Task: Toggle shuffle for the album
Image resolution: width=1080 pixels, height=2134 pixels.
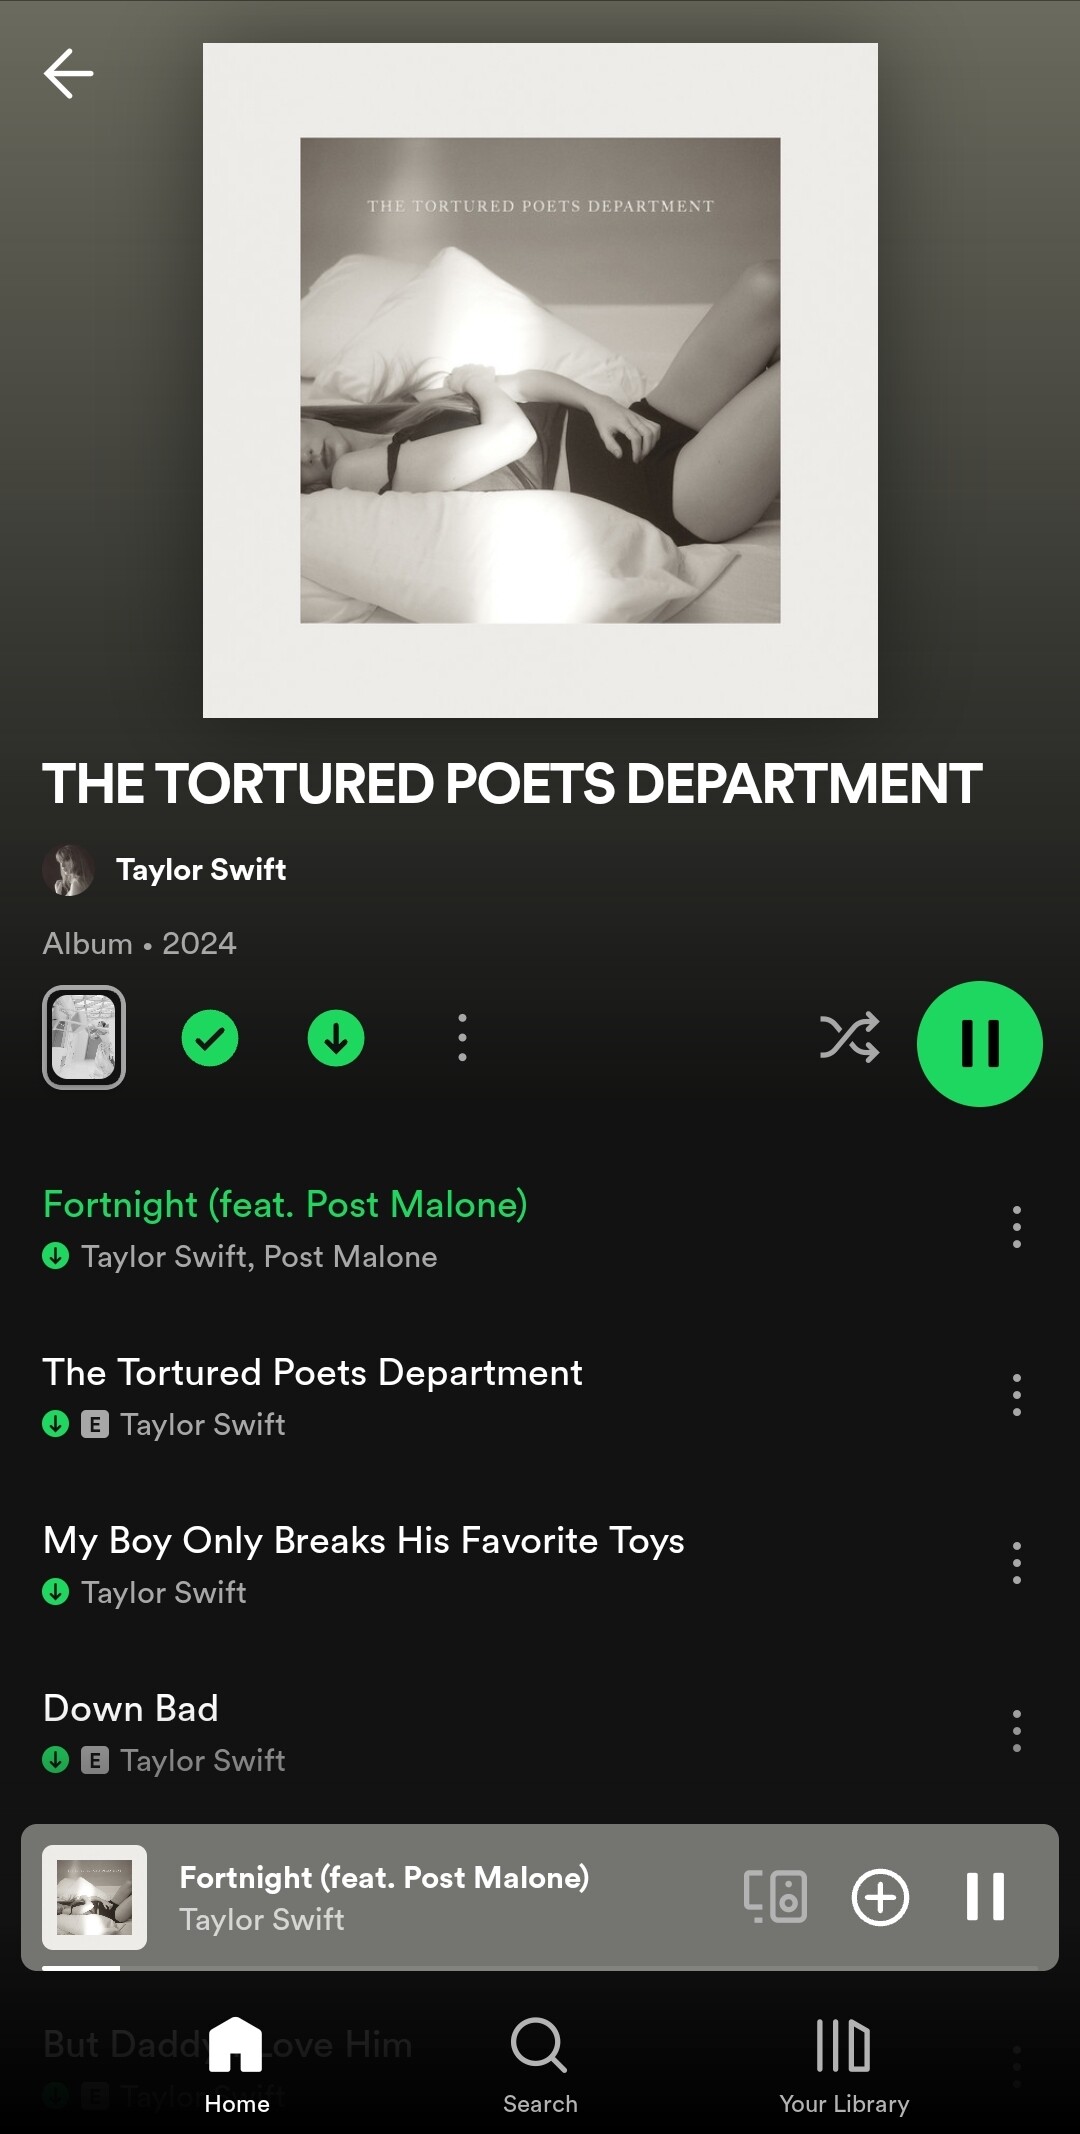Action: [x=849, y=1038]
